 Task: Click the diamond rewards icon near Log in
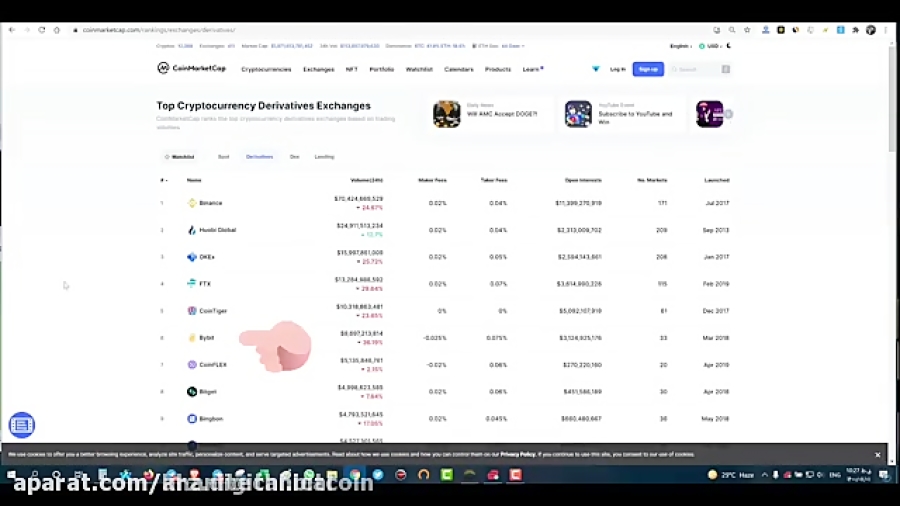pyautogui.click(x=595, y=69)
